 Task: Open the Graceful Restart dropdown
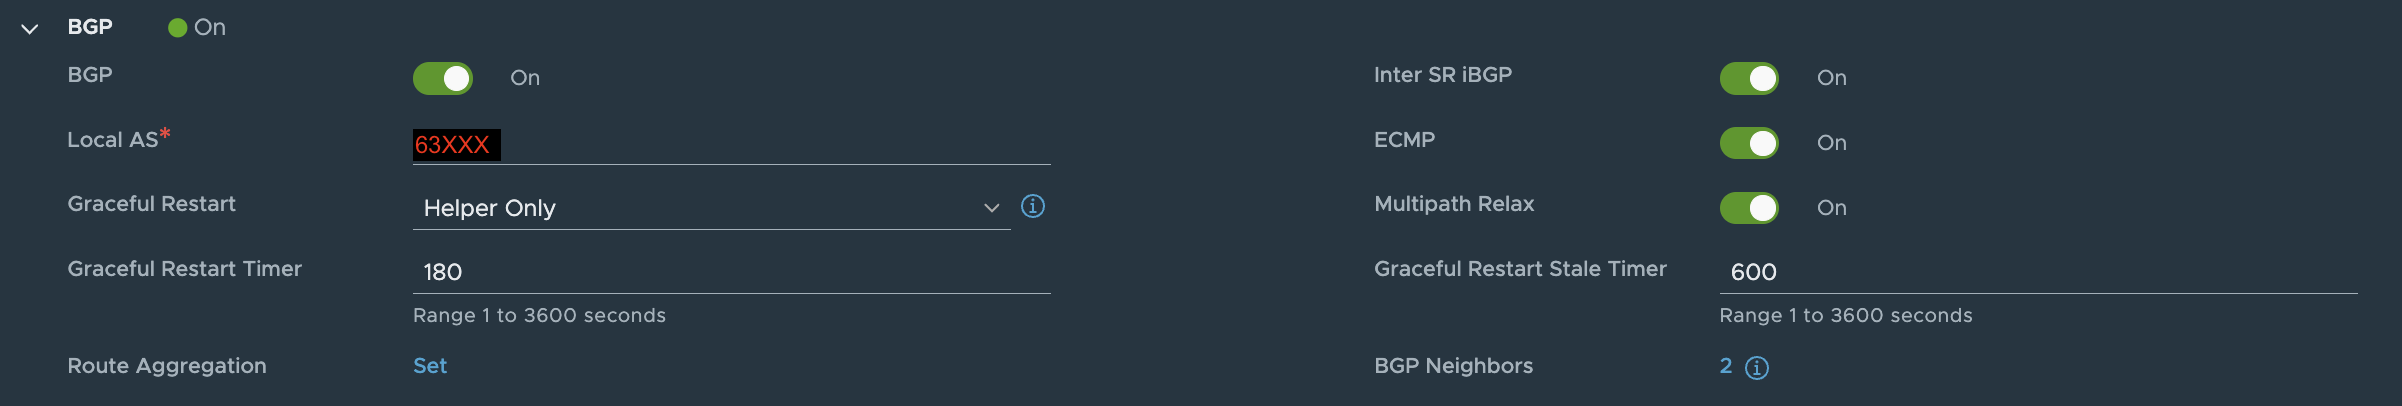(x=700, y=208)
